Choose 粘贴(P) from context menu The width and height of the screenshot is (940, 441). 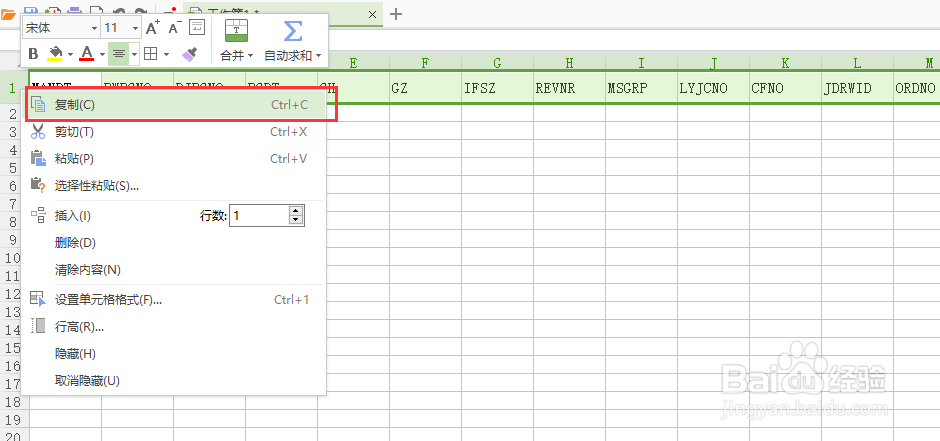[174, 159]
